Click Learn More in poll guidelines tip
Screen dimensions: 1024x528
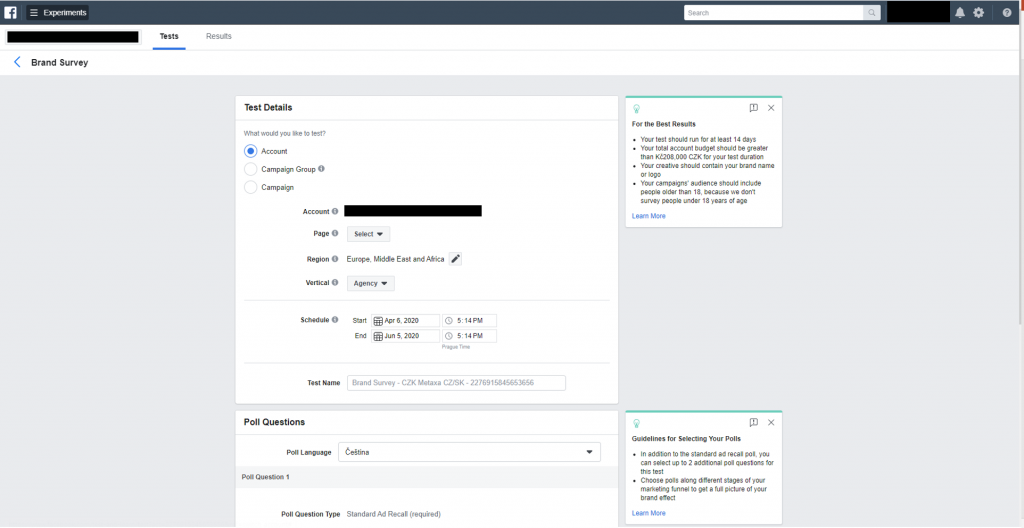pyautogui.click(x=648, y=513)
